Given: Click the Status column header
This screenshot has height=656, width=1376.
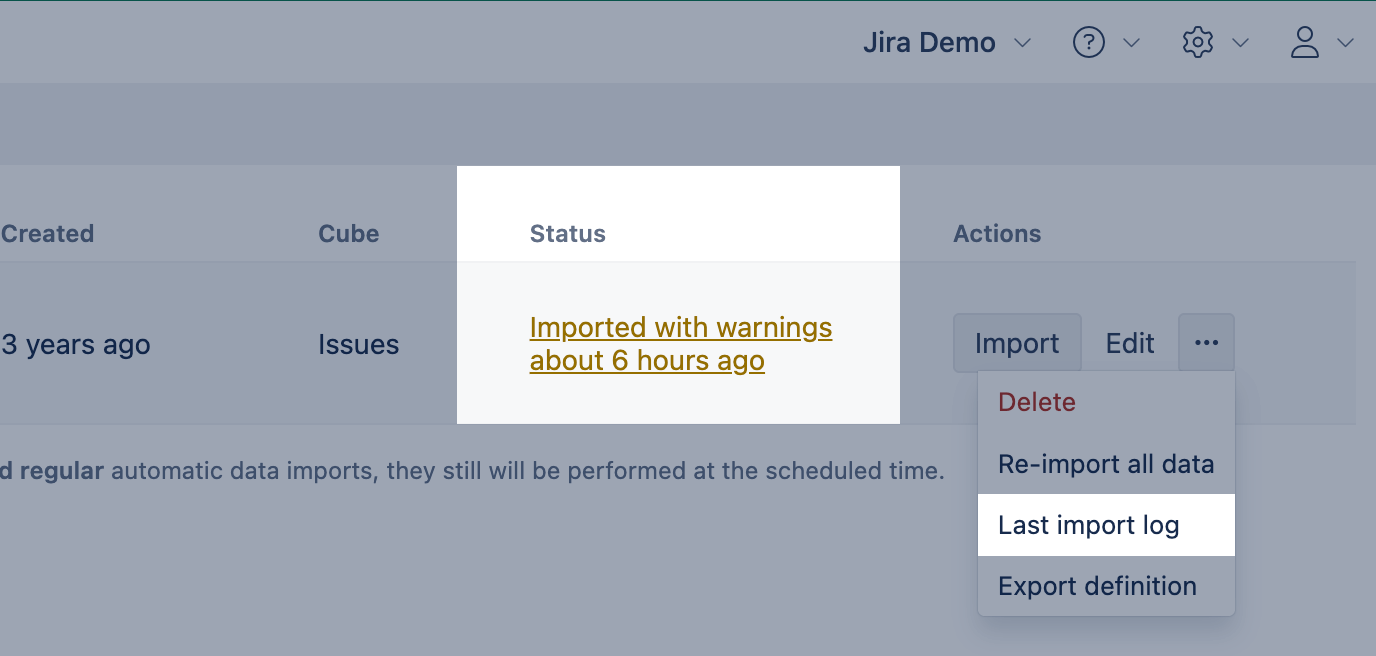Looking at the screenshot, I should coord(567,234).
